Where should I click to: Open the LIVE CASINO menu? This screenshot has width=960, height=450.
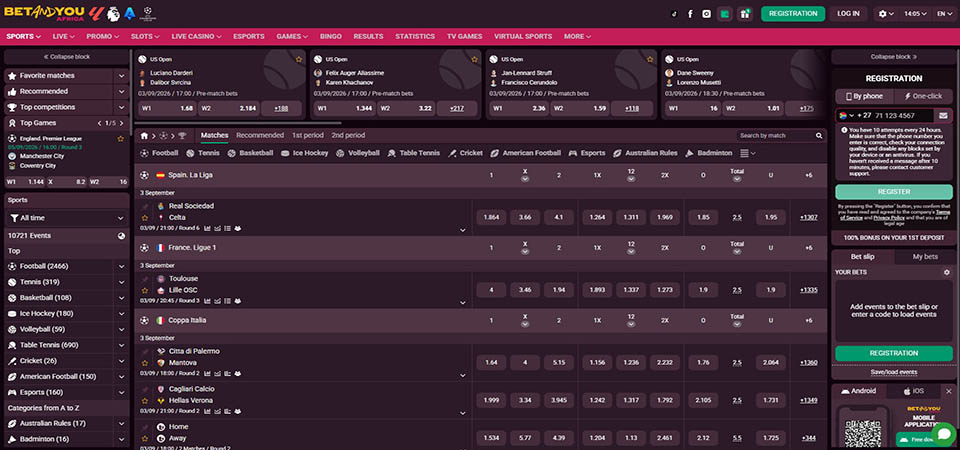196,37
